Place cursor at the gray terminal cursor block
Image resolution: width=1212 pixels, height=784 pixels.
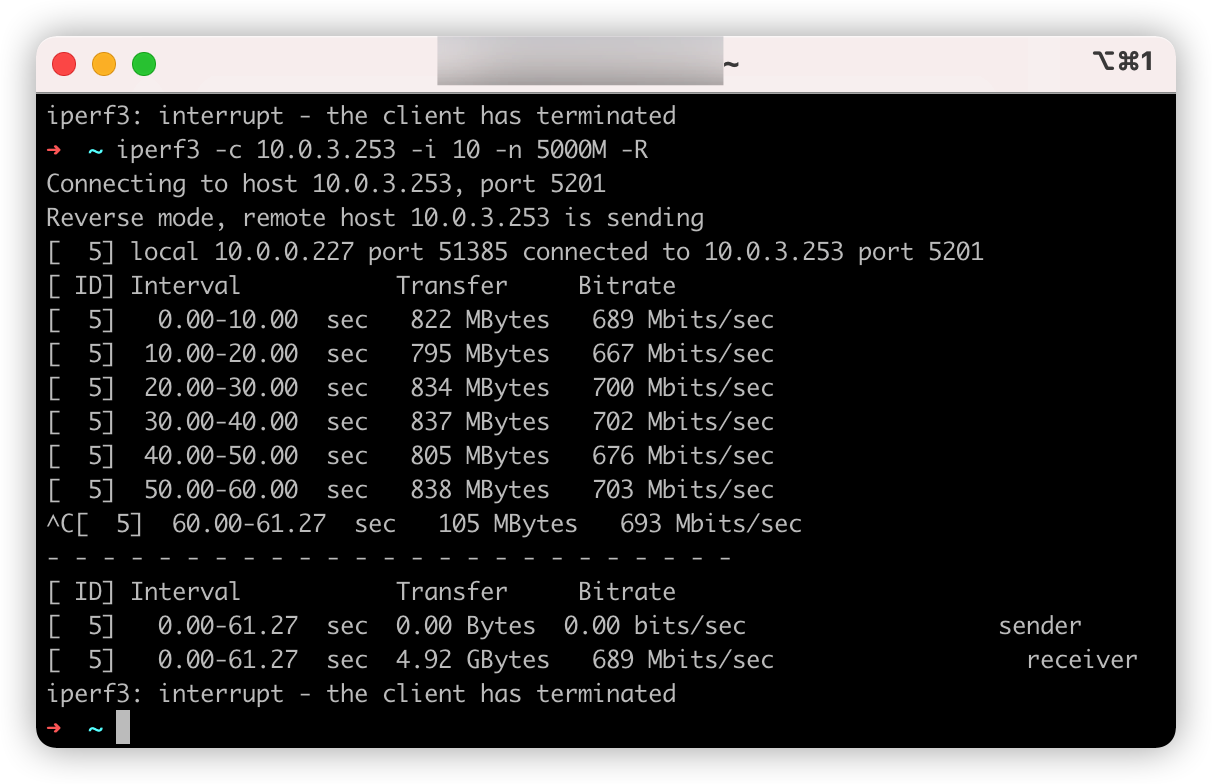(x=123, y=727)
